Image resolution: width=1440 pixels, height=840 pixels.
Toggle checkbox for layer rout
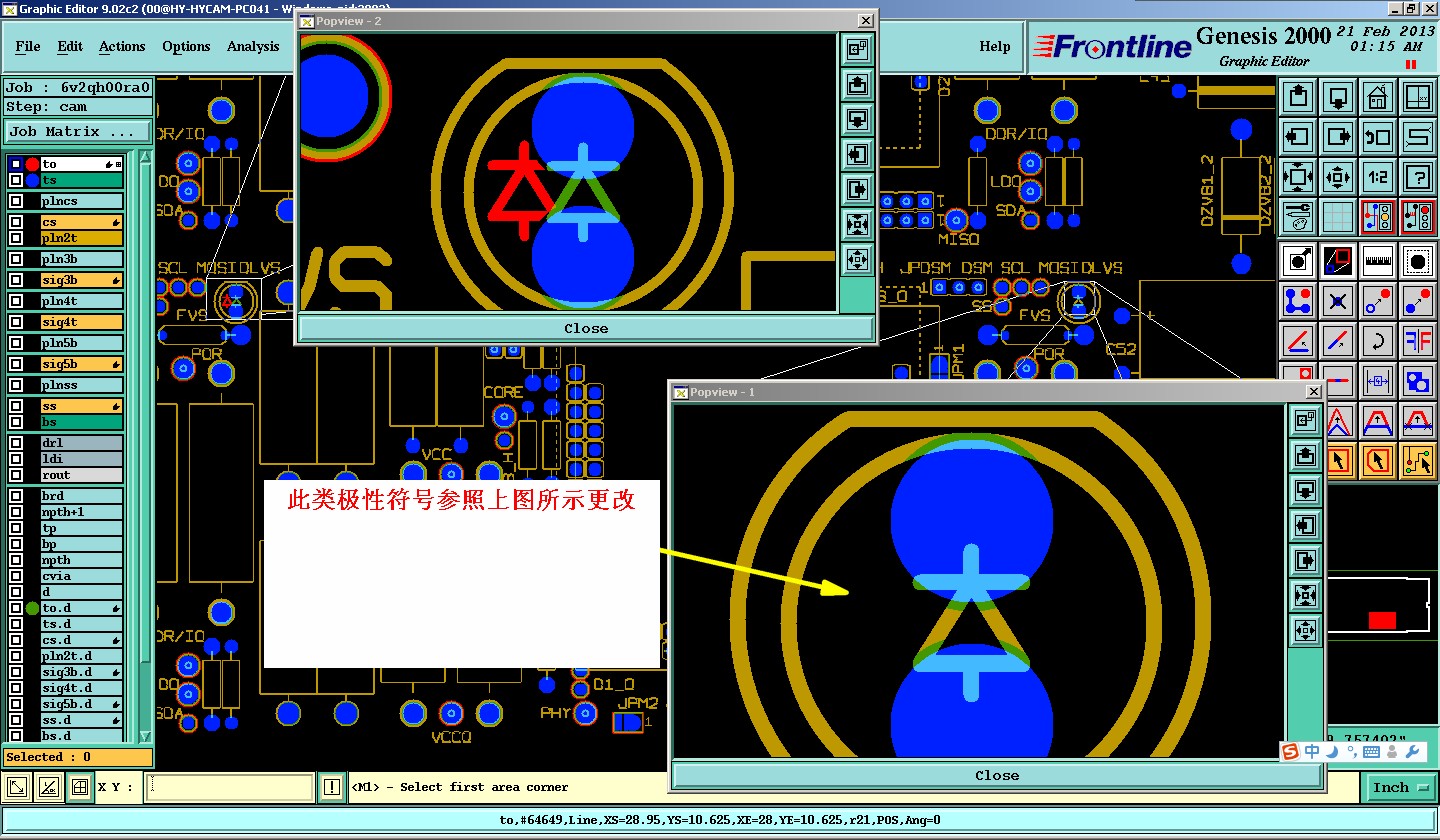pyautogui.click(x=16, y=474)
